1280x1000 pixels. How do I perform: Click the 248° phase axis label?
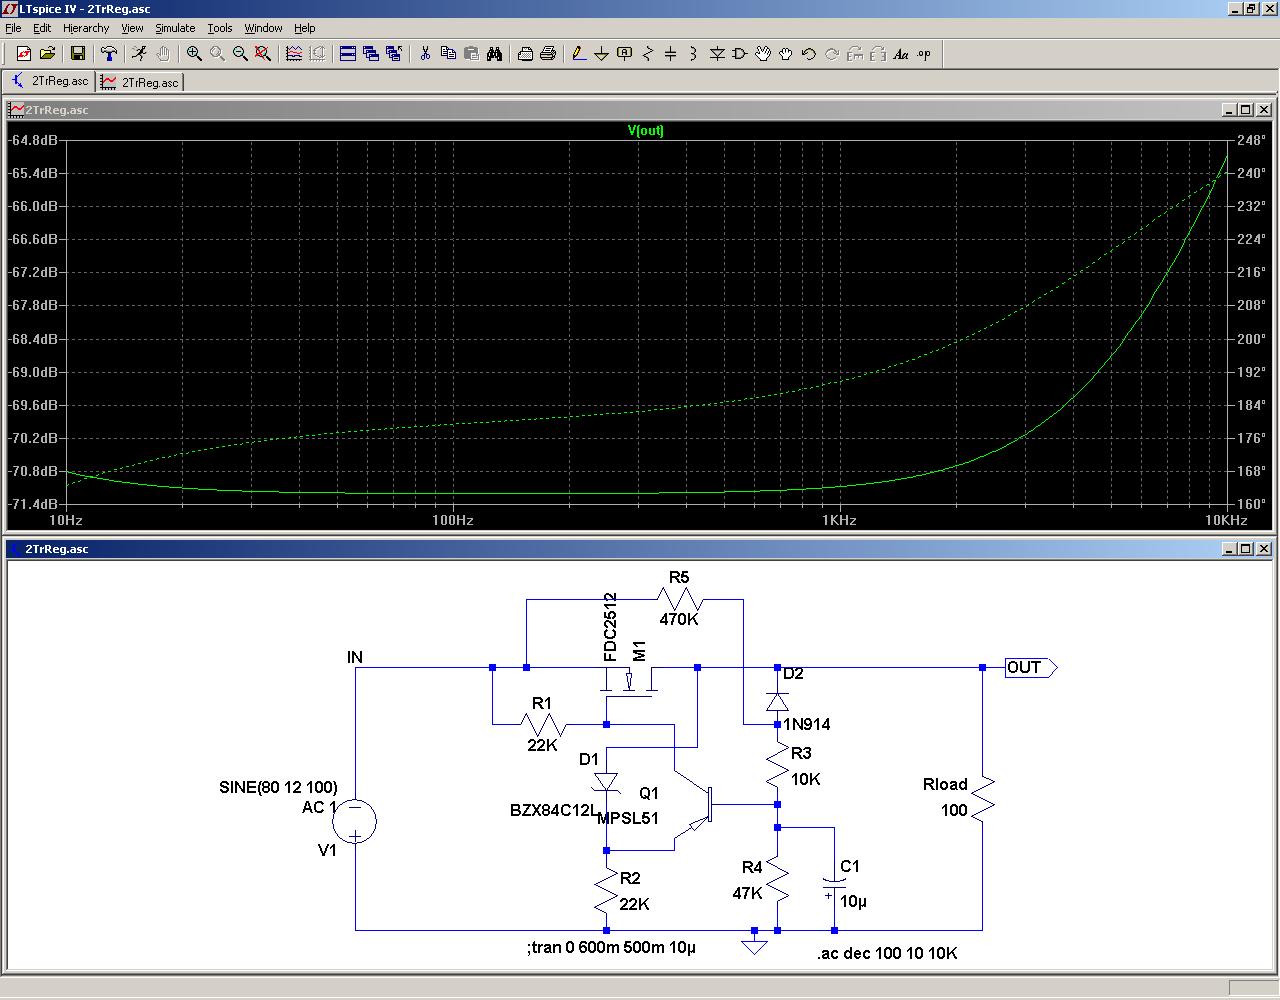[x=1252, y=140]
